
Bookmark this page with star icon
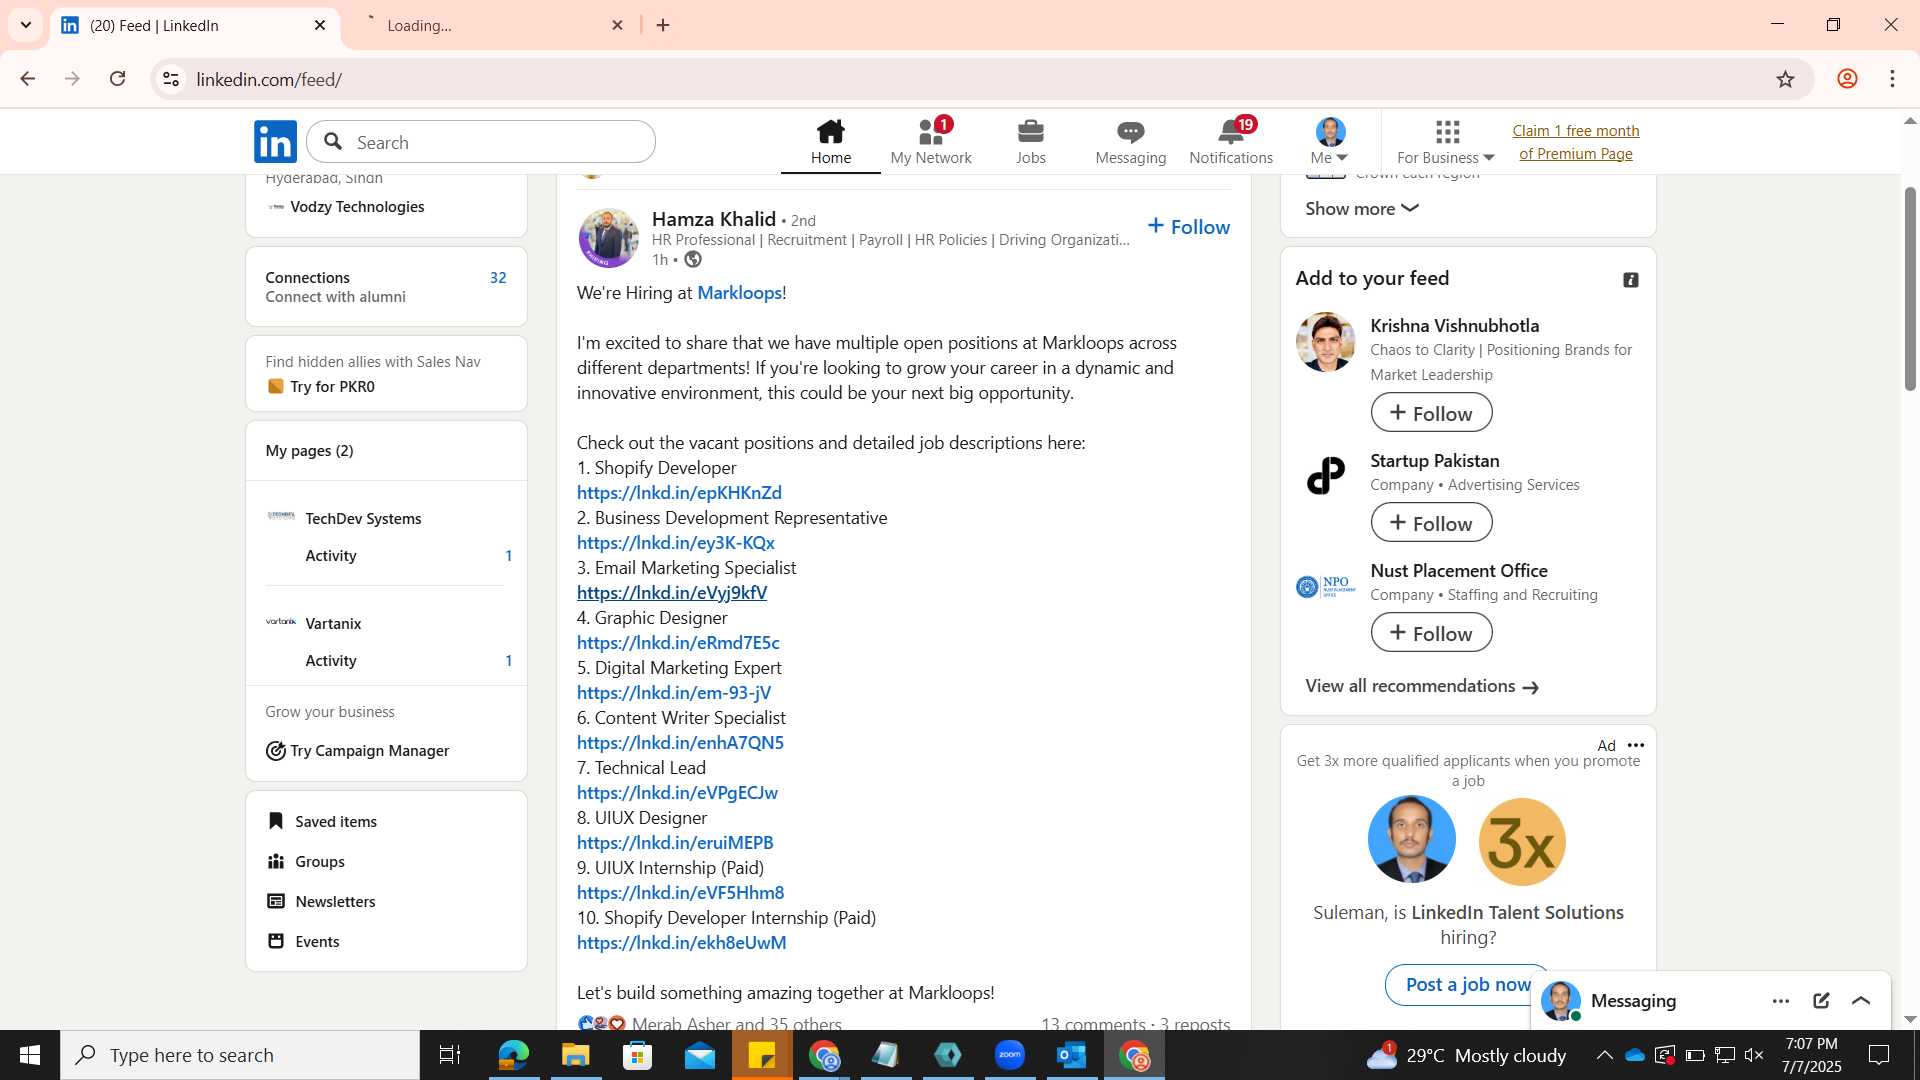tap(1785, 79)
